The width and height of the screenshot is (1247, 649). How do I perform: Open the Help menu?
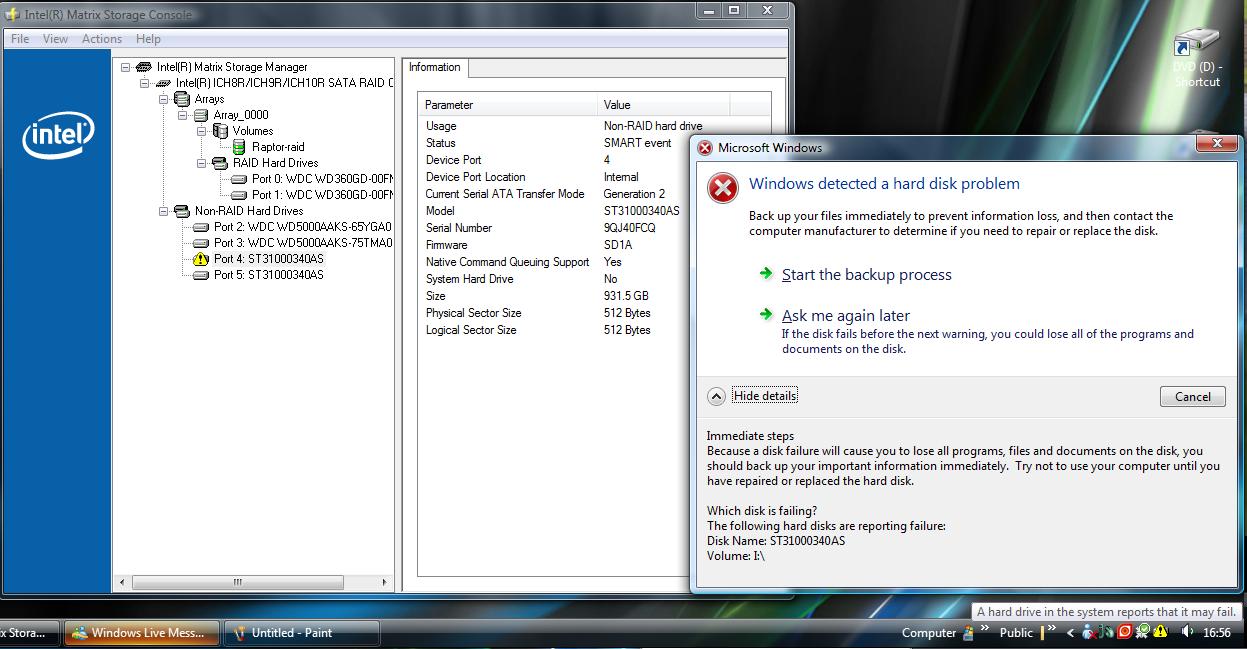[x=148, y=39]
